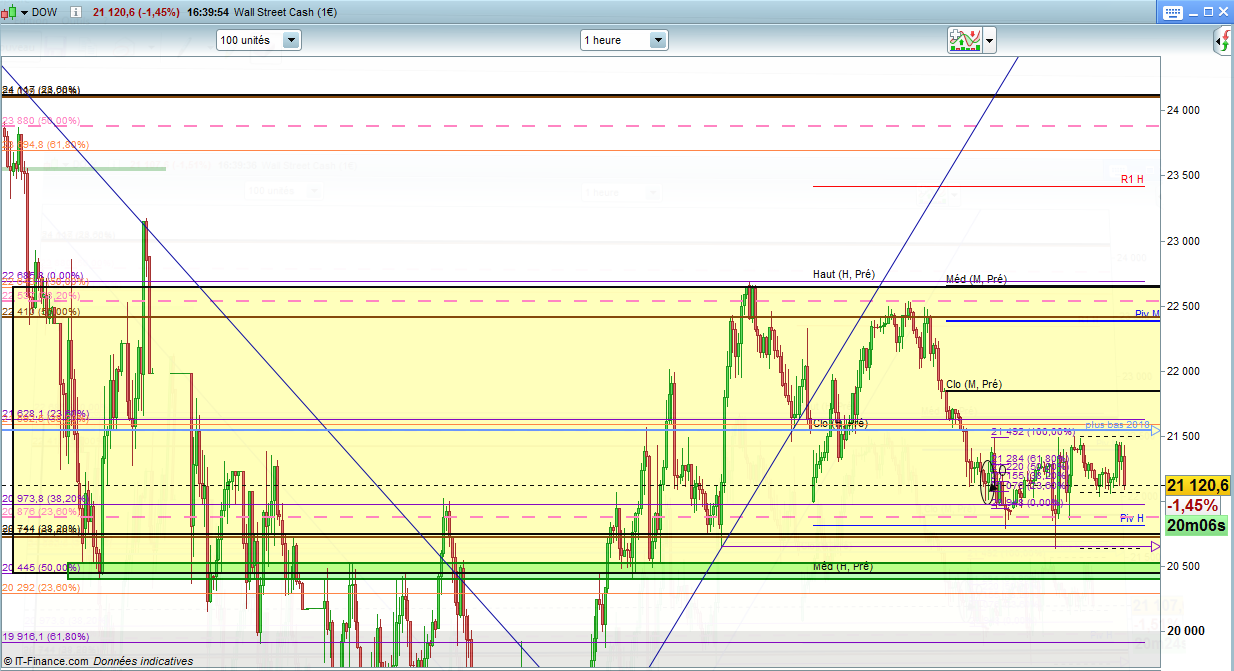This screenshot has height=671, width=1234.
Task: Maximize the chart window
Action: (x=1207, y=12)
